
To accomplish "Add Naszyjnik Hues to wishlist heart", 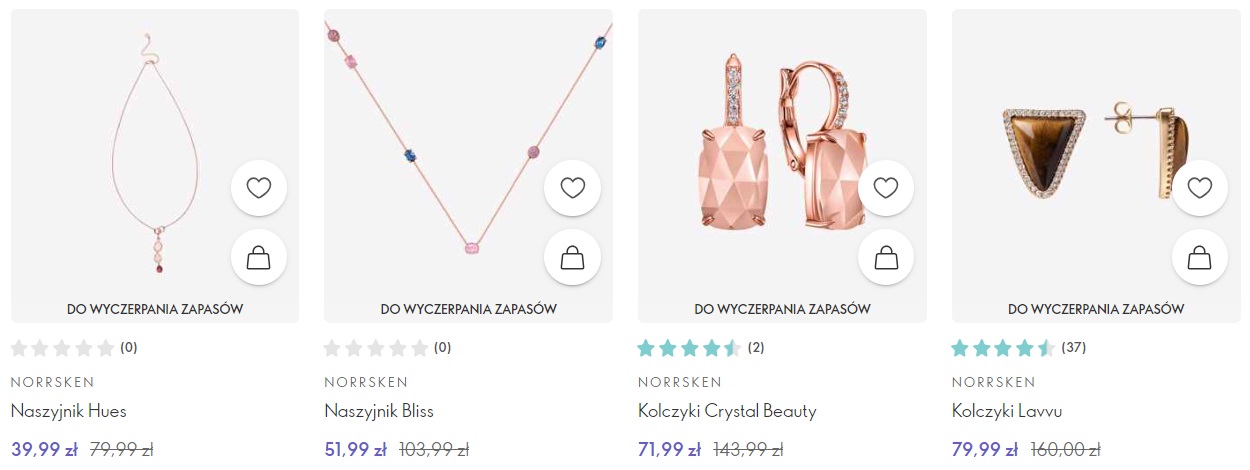I will point(259,187).
